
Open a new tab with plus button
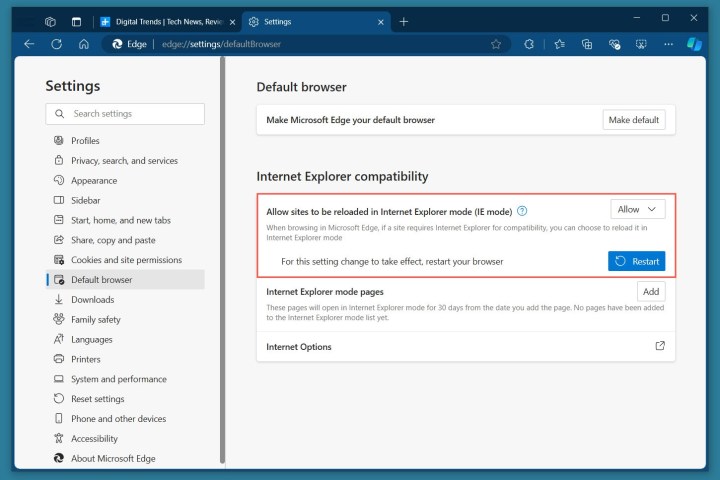tap(404, 21)
